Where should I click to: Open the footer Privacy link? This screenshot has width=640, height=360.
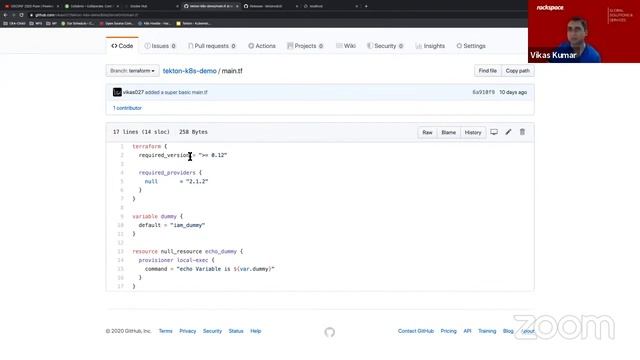188,331
